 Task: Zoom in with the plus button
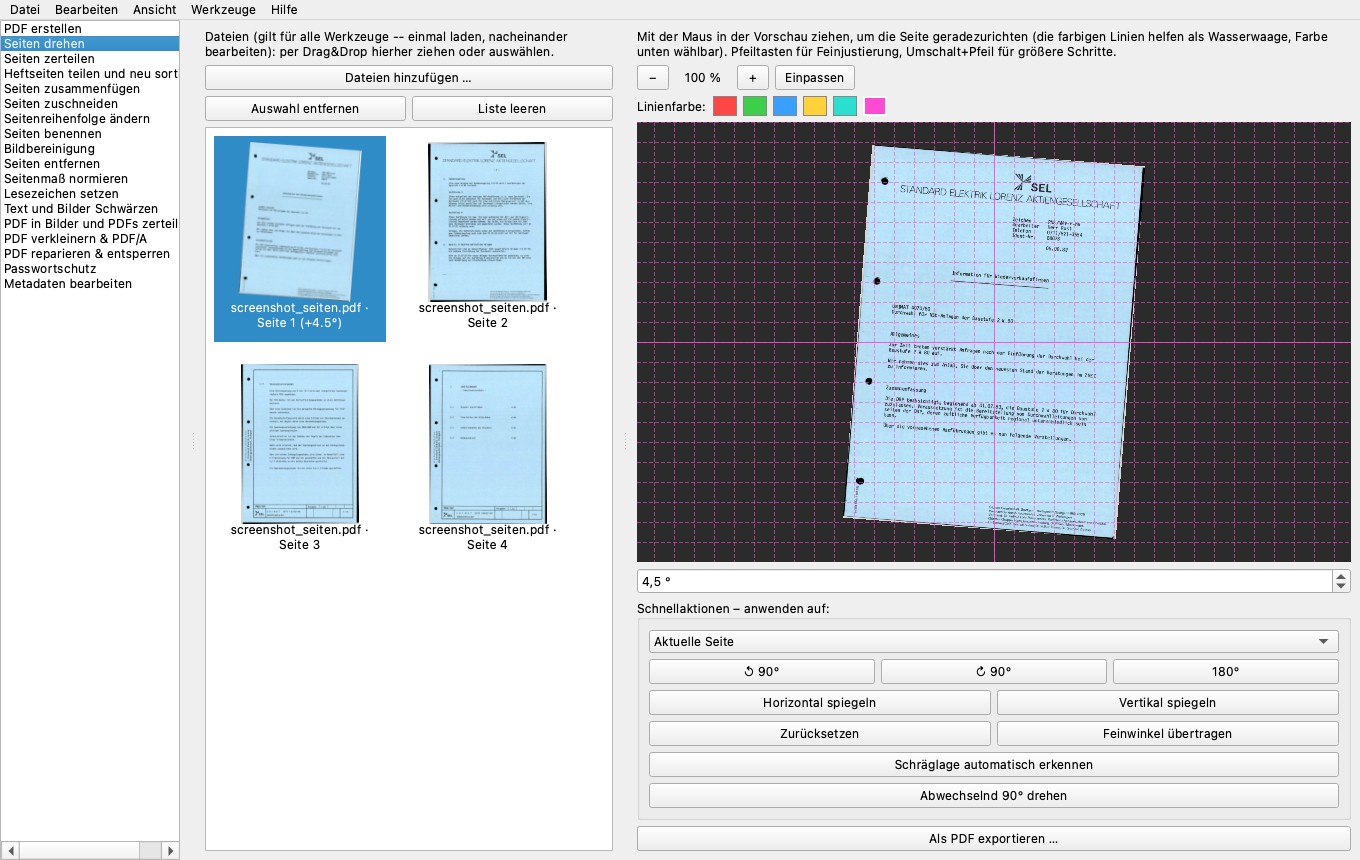click(753, 78)
